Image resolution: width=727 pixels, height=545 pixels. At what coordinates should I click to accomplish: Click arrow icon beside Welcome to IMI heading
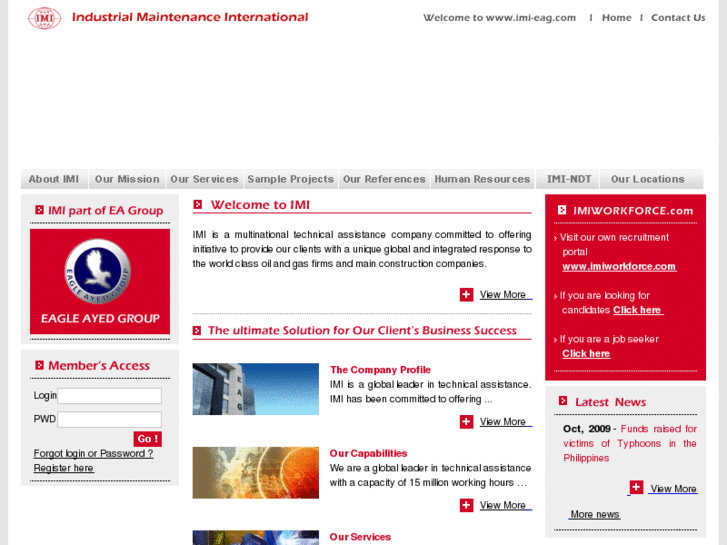pyautogui.click(x=198, y=205)
